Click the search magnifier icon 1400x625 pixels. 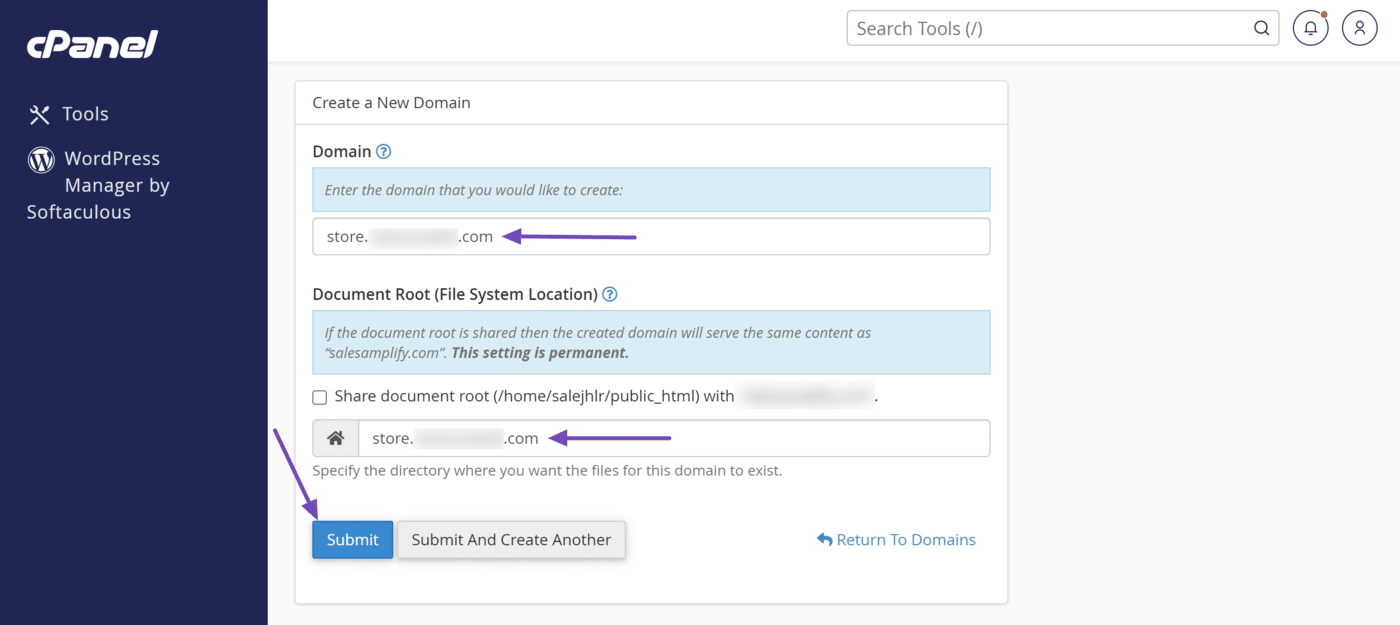(1261, 28)
